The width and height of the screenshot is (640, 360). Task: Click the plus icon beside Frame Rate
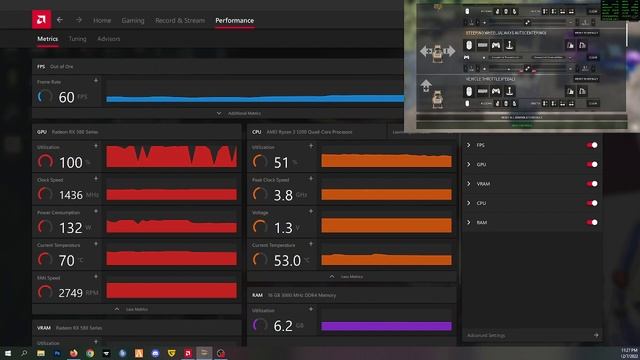[96, 80]
